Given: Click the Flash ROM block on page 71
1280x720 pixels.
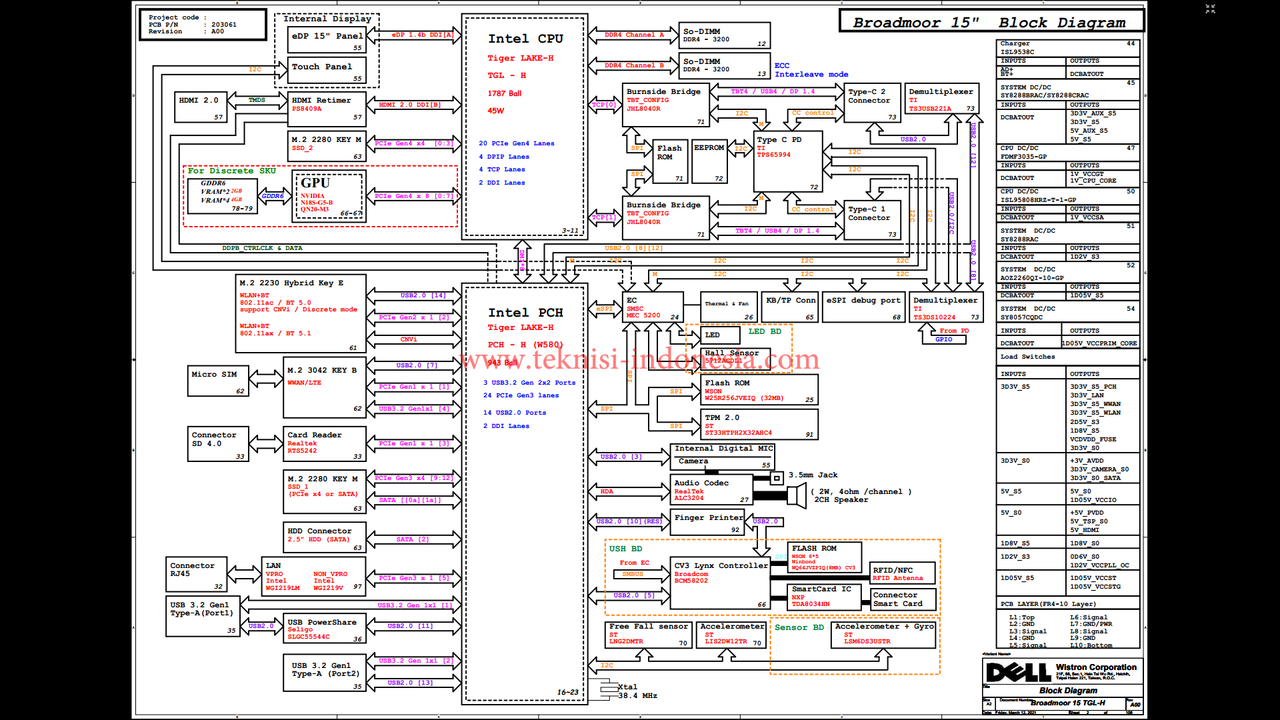Looking at the screenshot, I should coord(670,162).
